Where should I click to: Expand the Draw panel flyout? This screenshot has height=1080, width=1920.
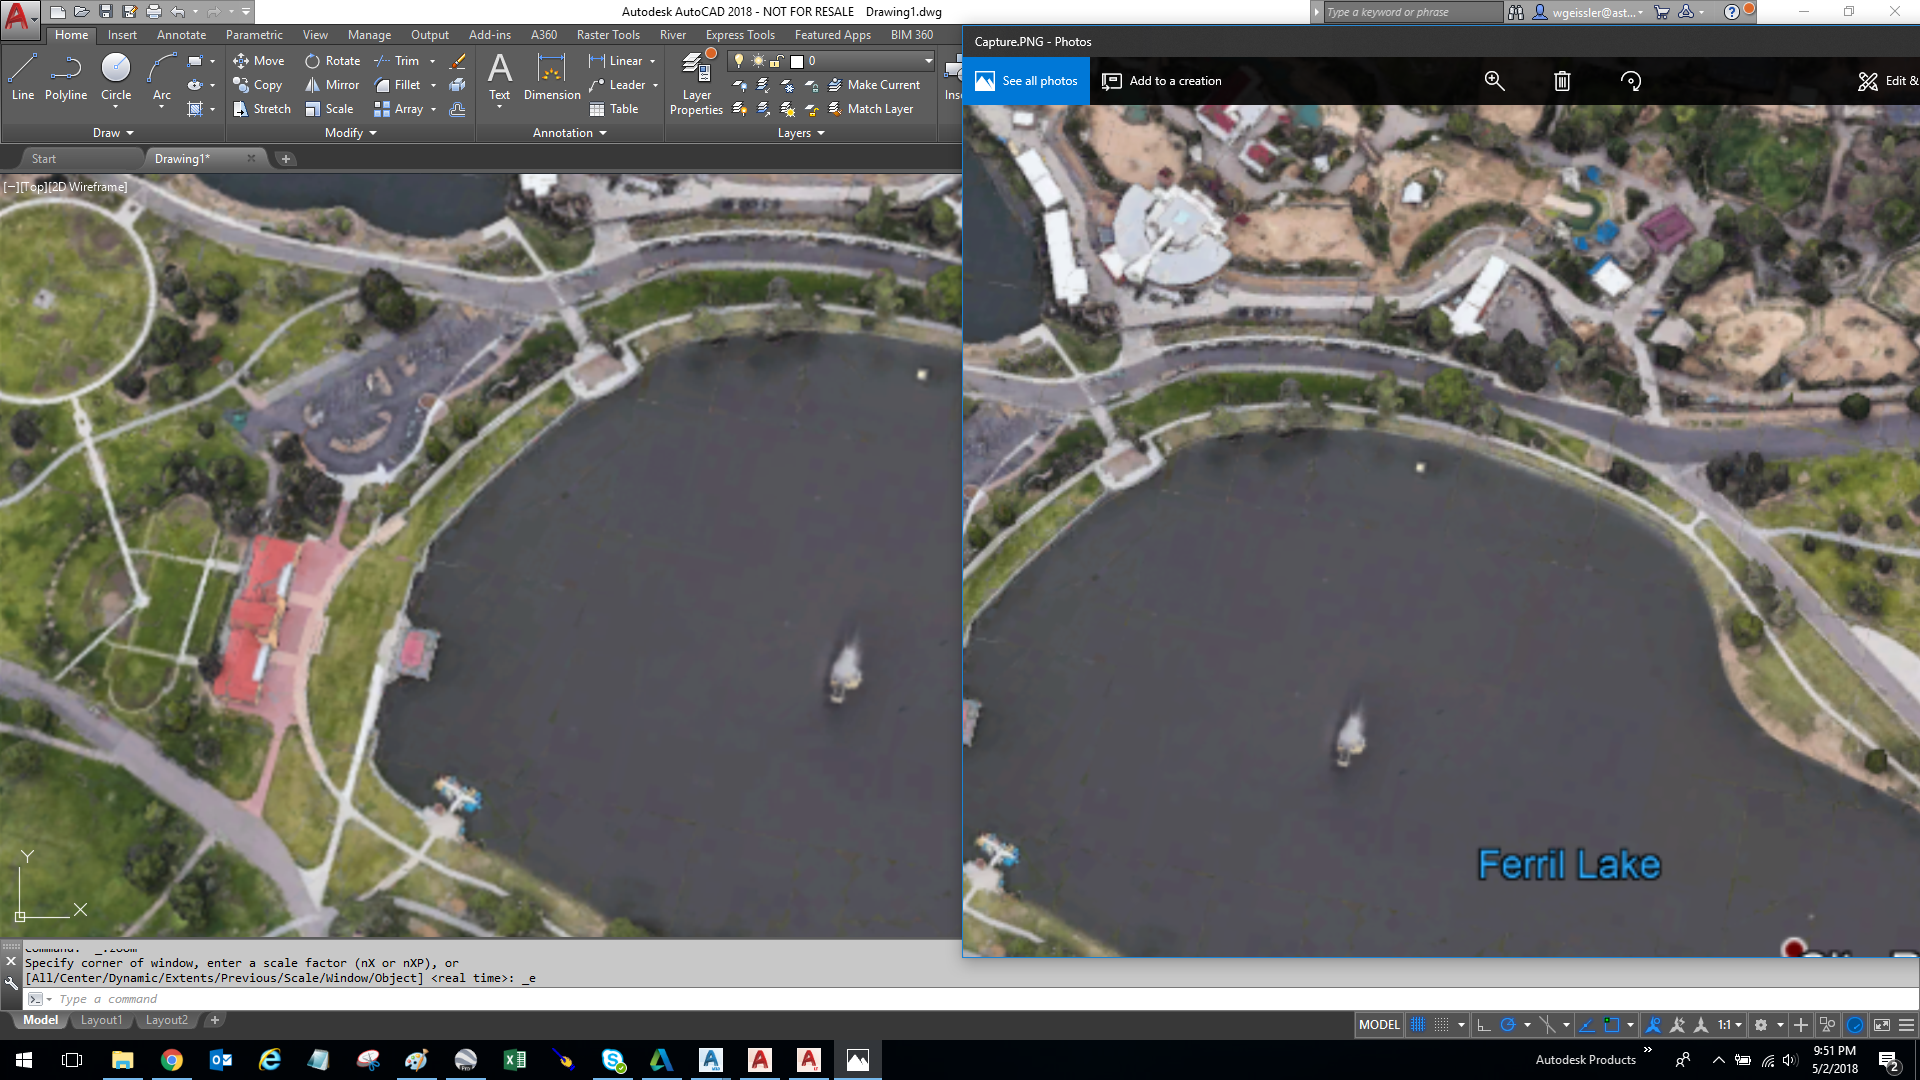113,133
